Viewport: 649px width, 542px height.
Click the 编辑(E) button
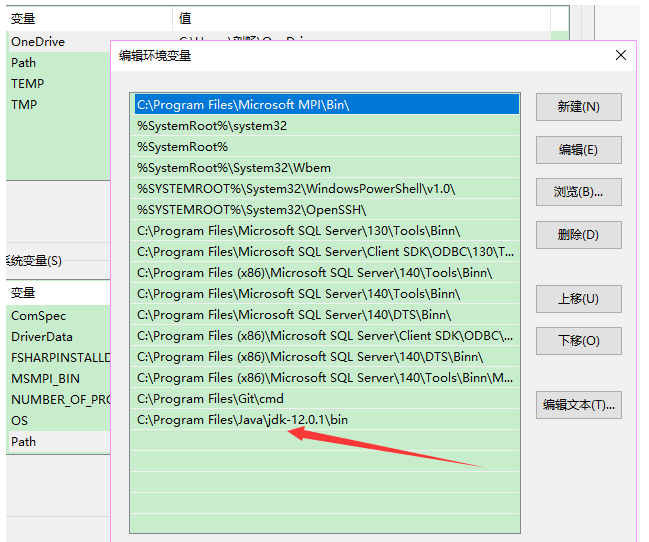pos(578,150)
